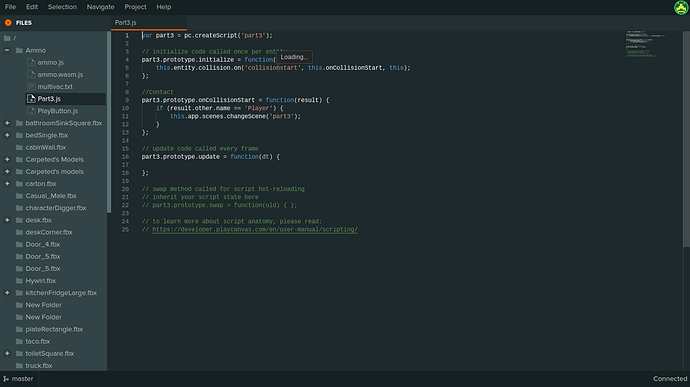Viewport: 690px width, 387px height.
Task: Click line number 16 in gutter
Action: (126, 157)
